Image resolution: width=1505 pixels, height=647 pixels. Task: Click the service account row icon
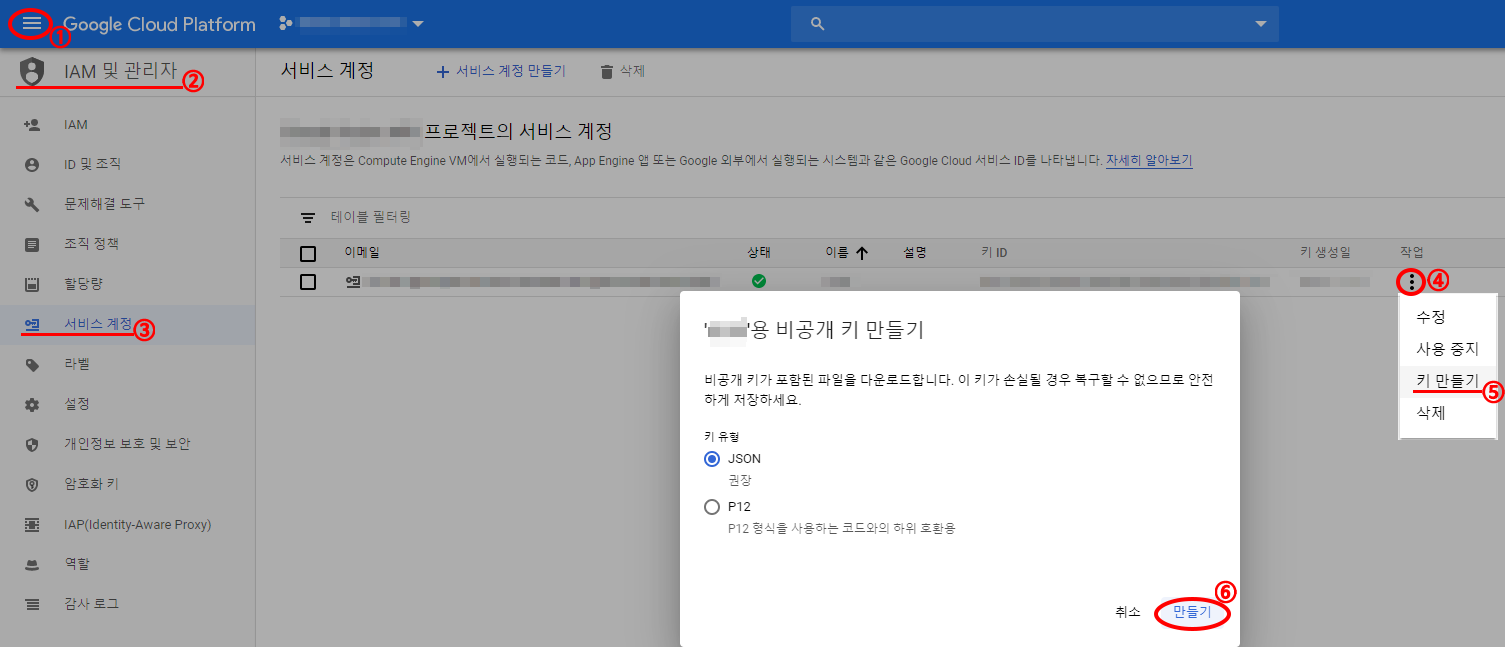click(x=352, y=282)
